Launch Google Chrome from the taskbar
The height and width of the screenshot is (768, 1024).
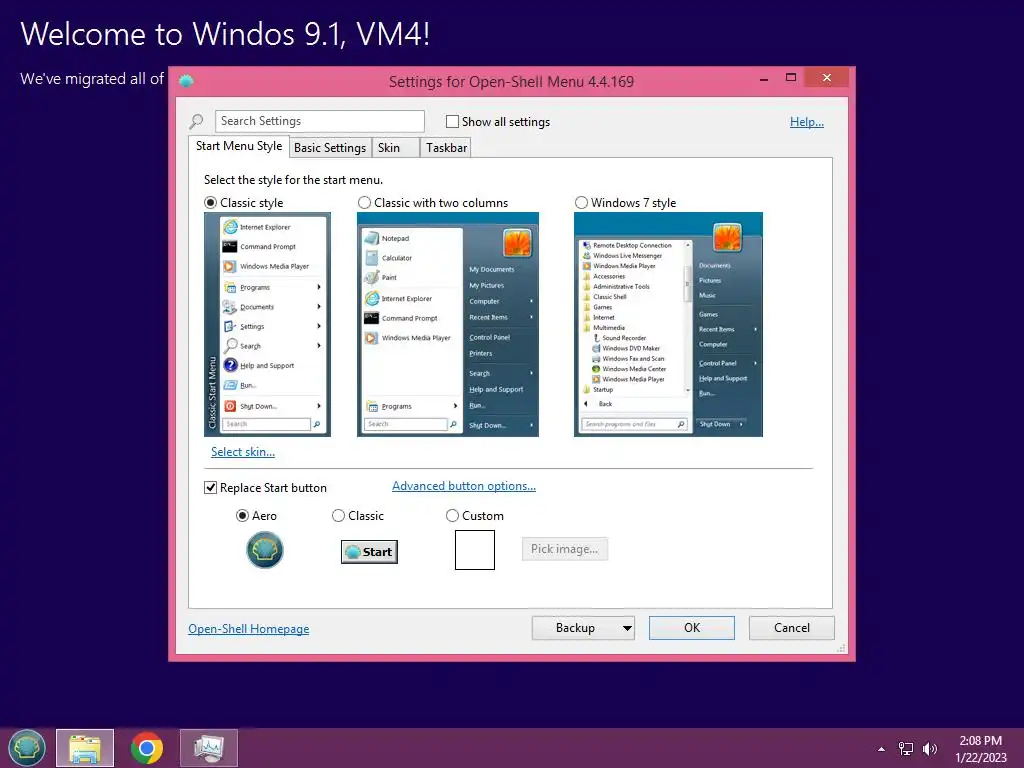(x=147, y=748)
